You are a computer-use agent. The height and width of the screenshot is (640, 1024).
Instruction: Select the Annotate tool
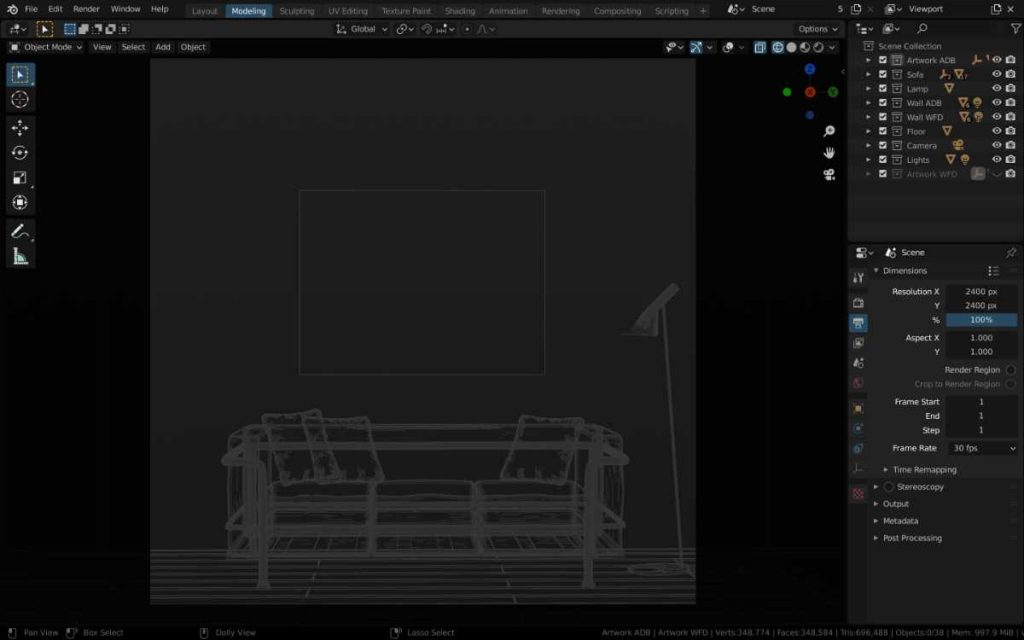20,231
